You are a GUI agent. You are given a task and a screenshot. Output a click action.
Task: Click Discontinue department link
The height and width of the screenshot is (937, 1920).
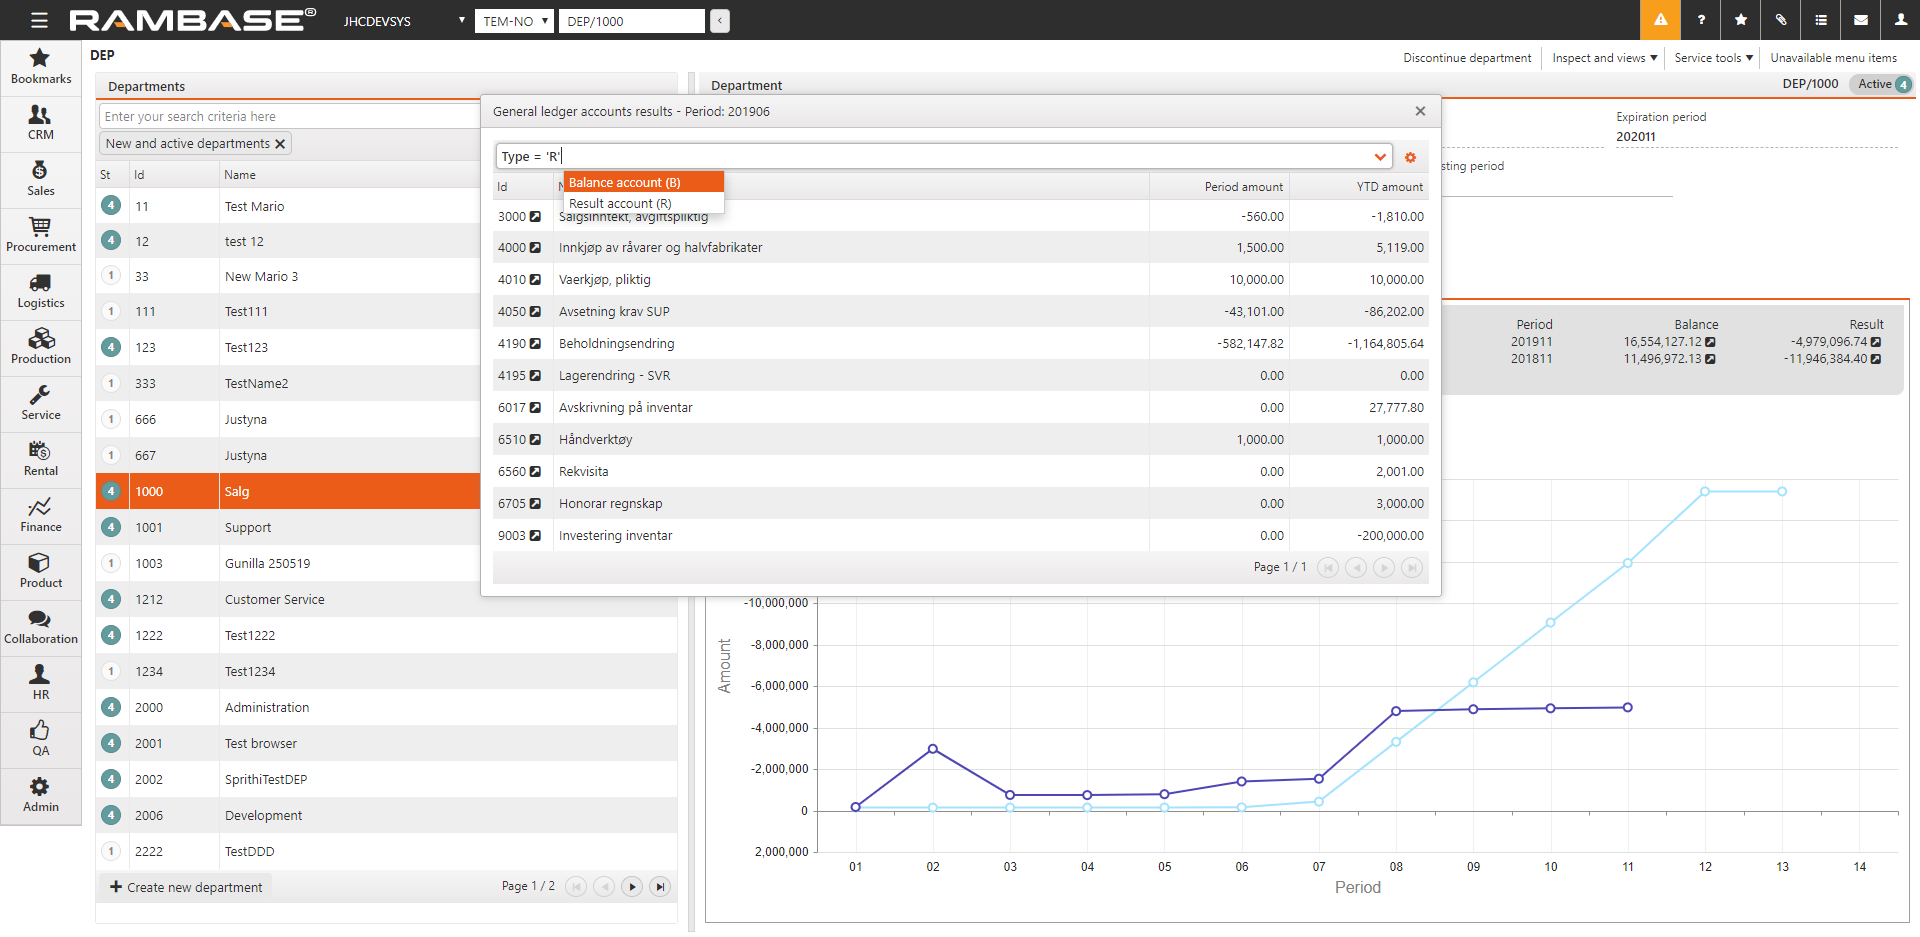(1467, 58)
